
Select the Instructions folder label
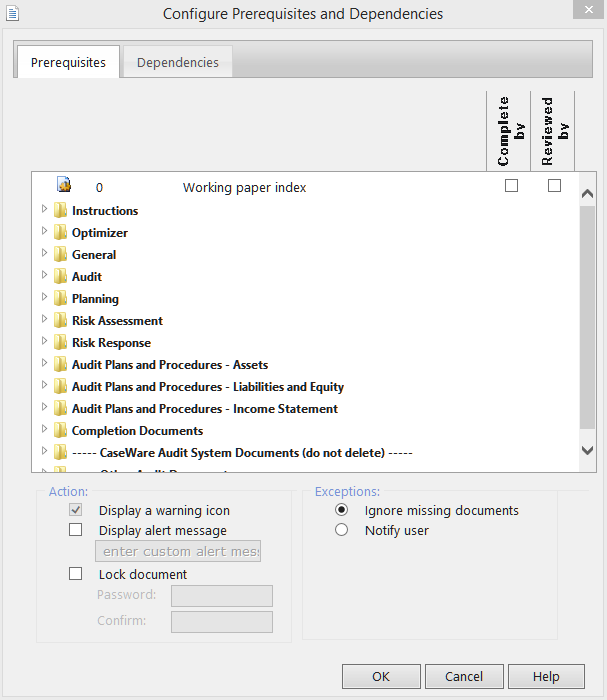point(105,211)
